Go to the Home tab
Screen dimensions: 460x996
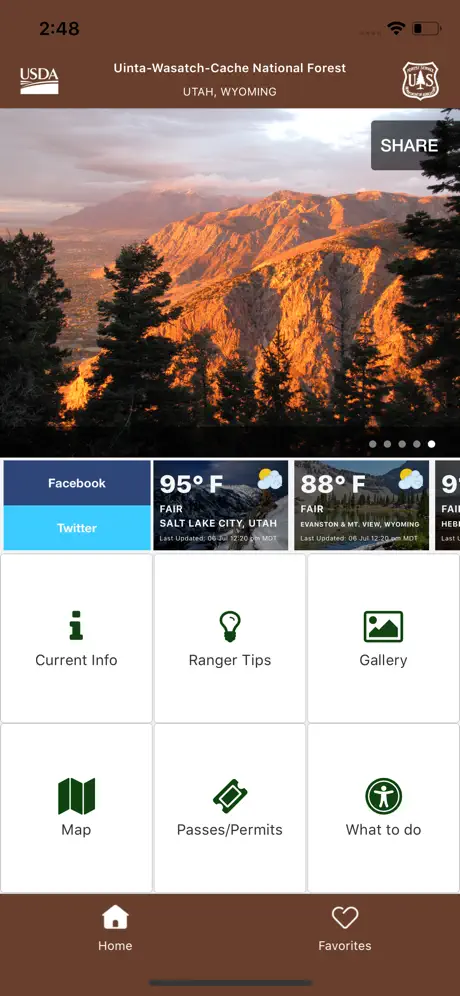(x=115, y=929)
